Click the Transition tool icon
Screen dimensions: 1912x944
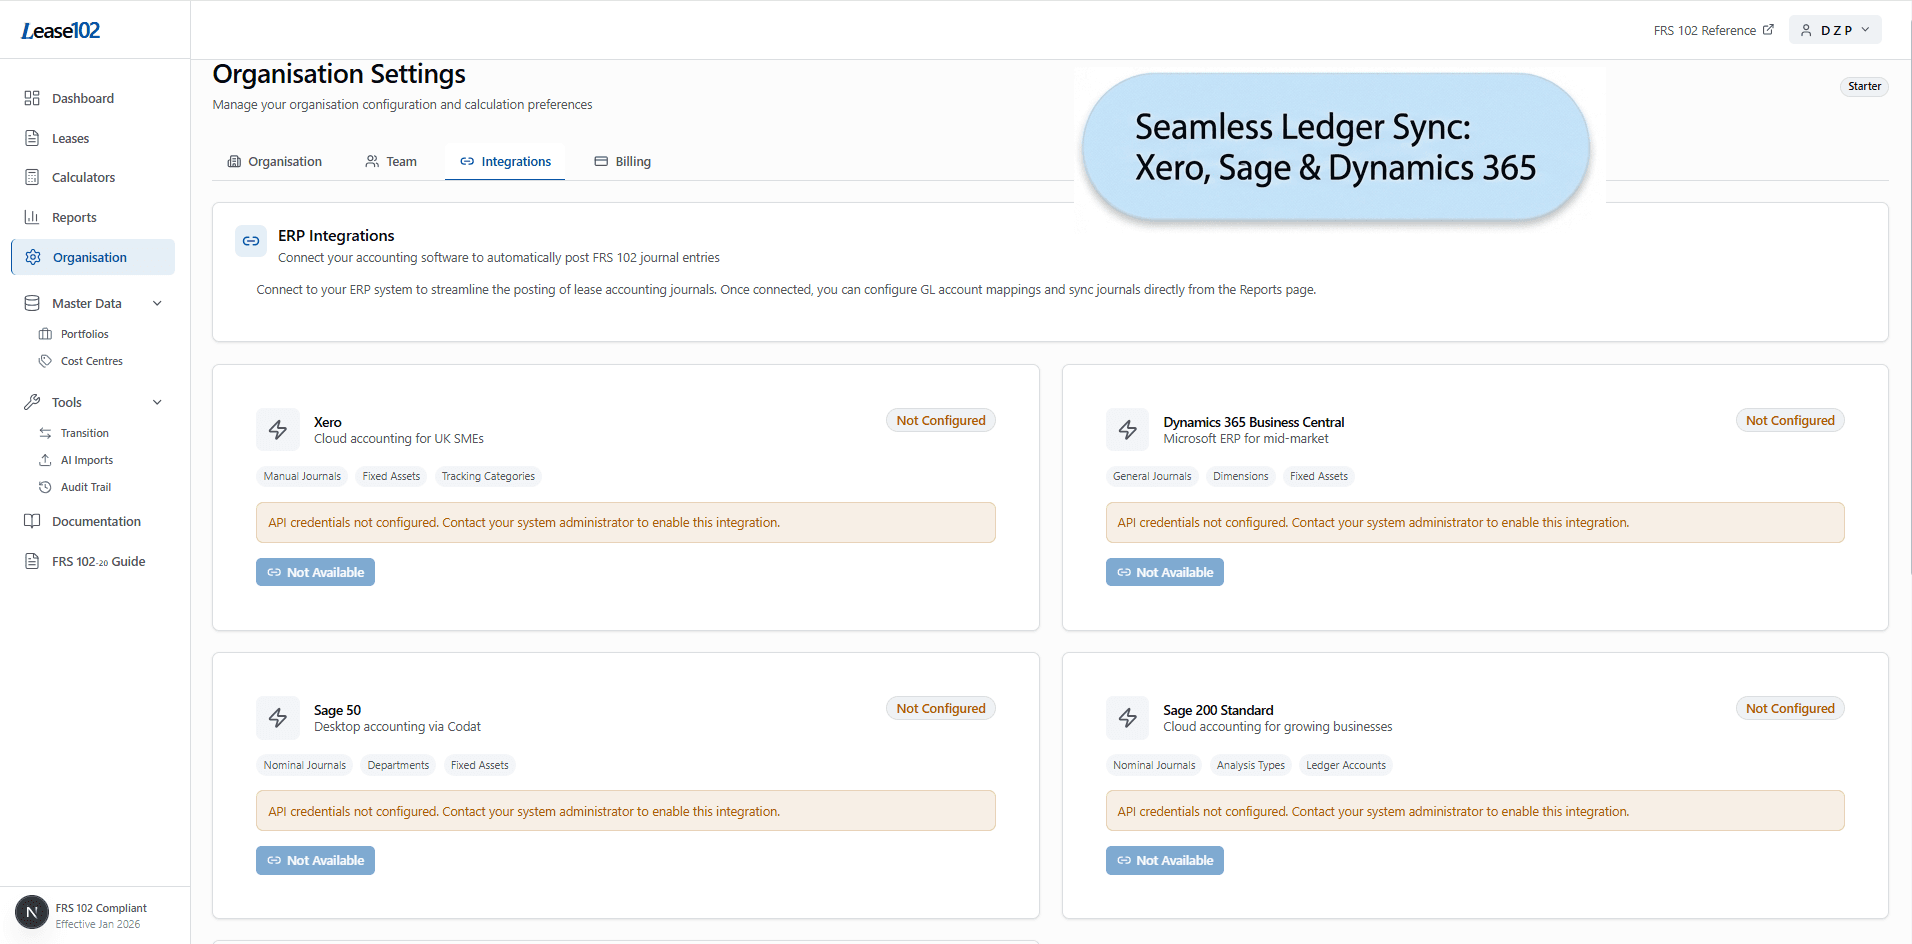(x=45, y=432)
